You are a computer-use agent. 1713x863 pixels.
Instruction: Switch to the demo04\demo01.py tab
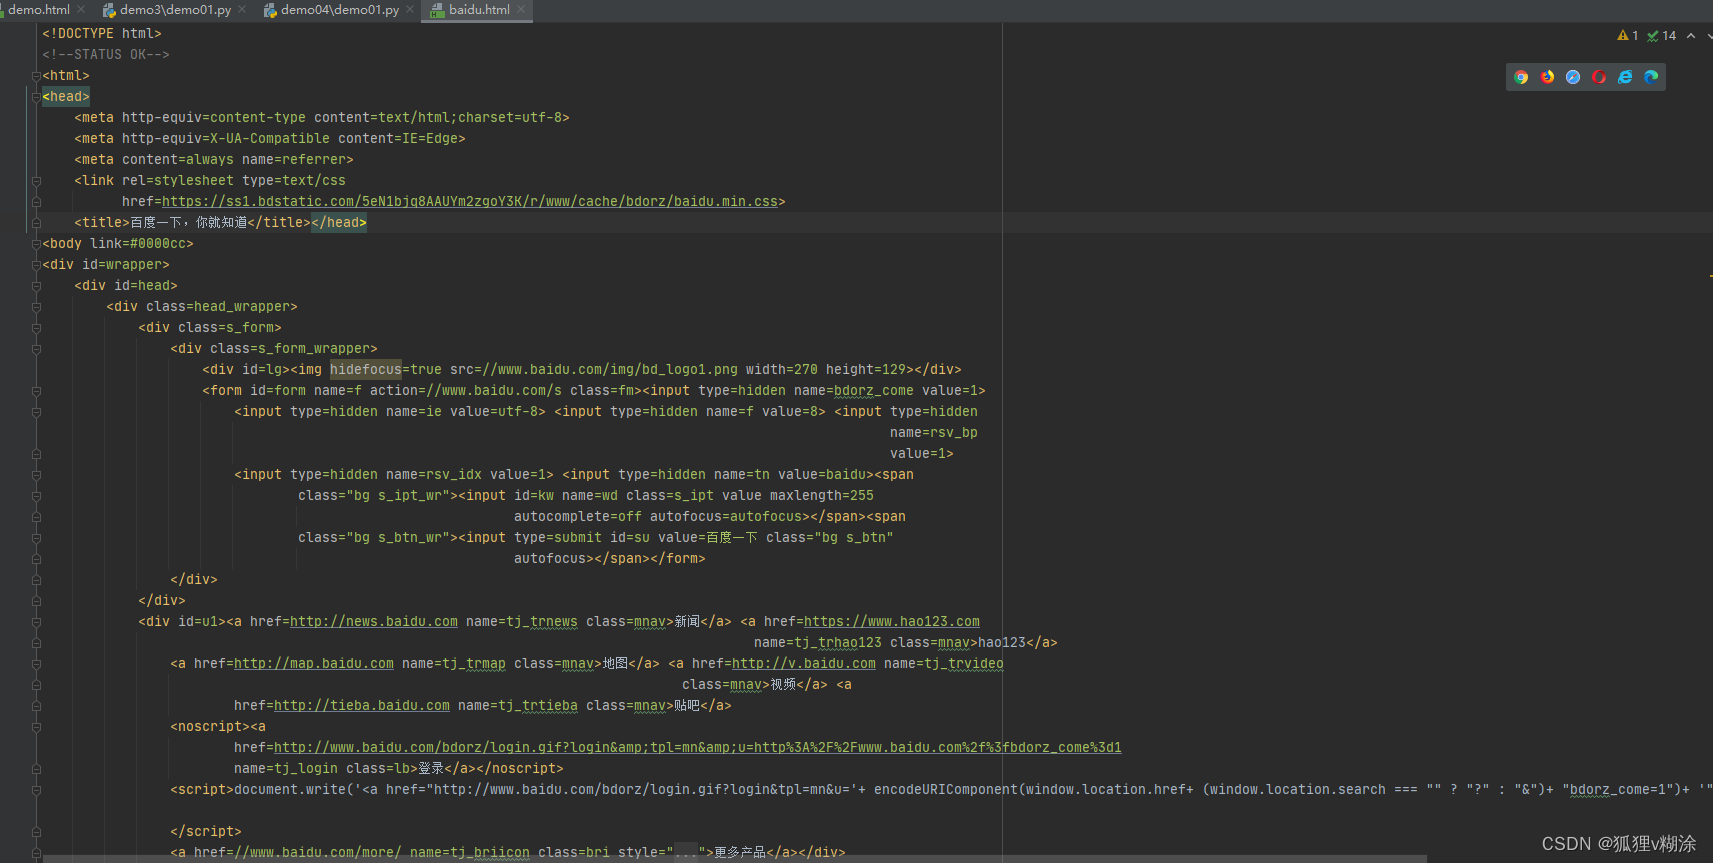[340, 9]
